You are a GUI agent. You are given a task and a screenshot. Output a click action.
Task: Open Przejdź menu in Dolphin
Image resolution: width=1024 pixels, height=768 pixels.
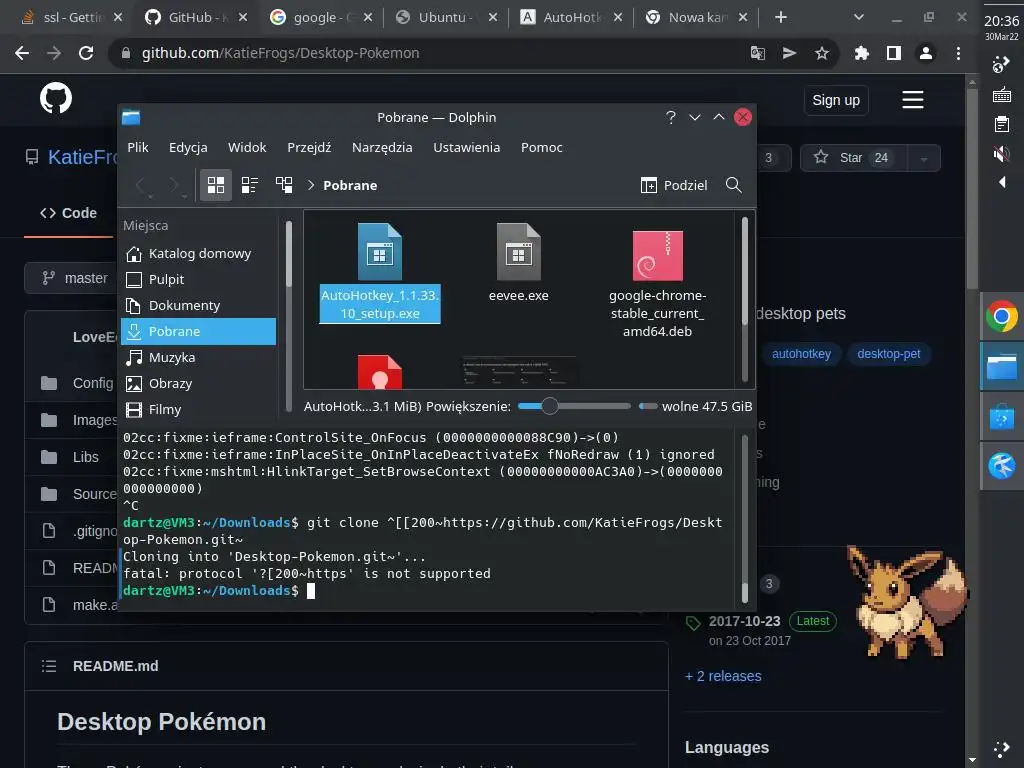point(309,148)
